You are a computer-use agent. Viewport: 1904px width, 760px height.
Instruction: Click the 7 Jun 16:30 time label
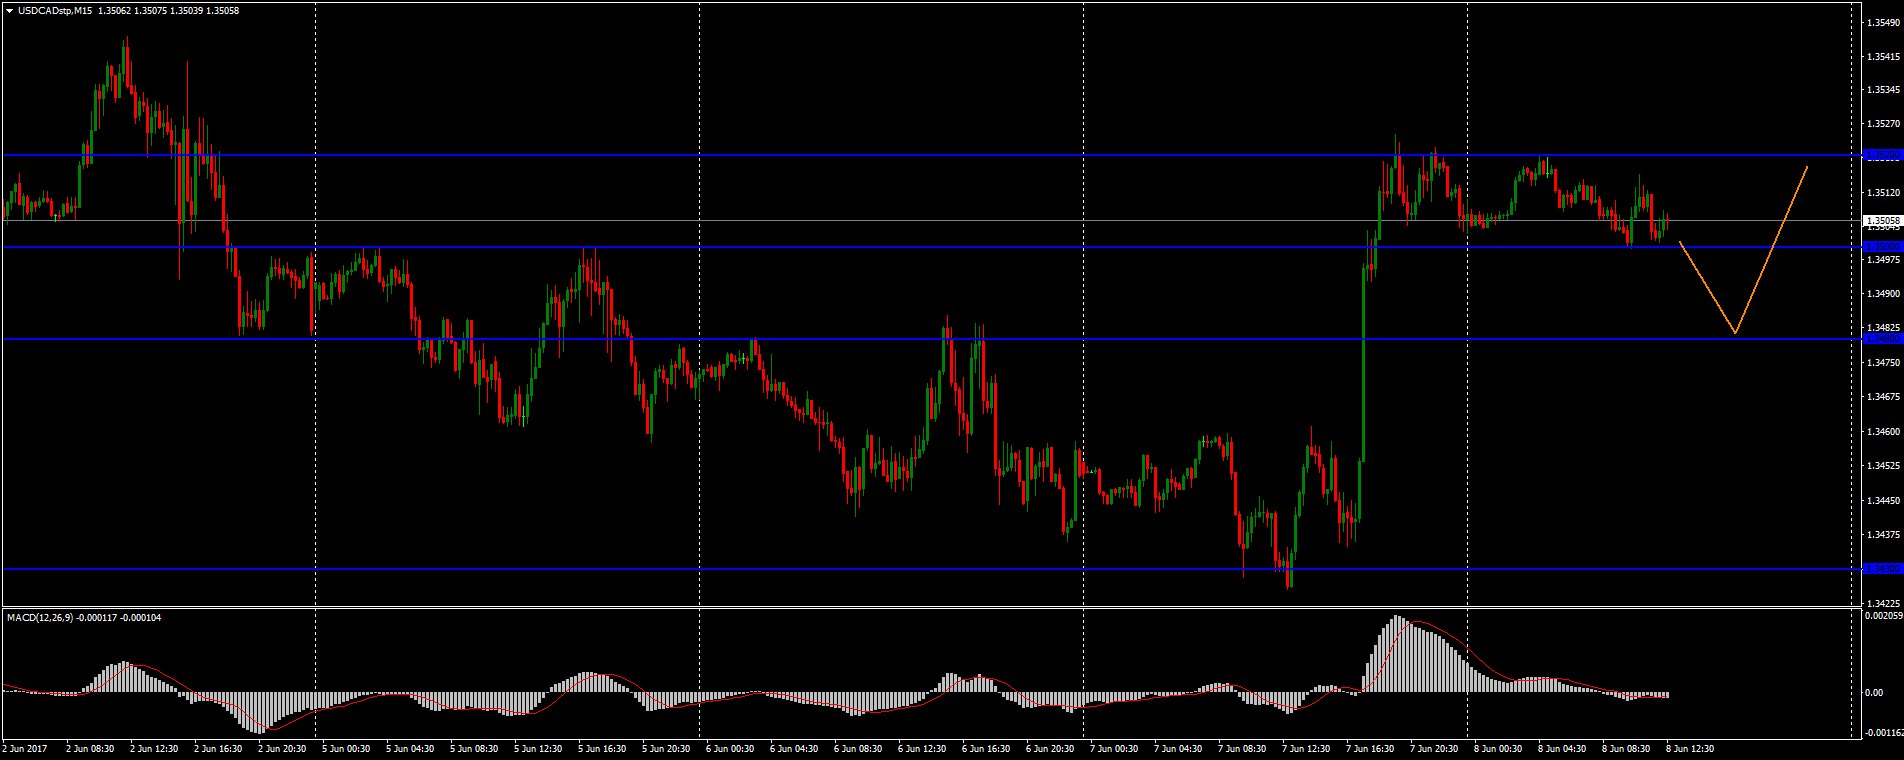coord(1371,748)
